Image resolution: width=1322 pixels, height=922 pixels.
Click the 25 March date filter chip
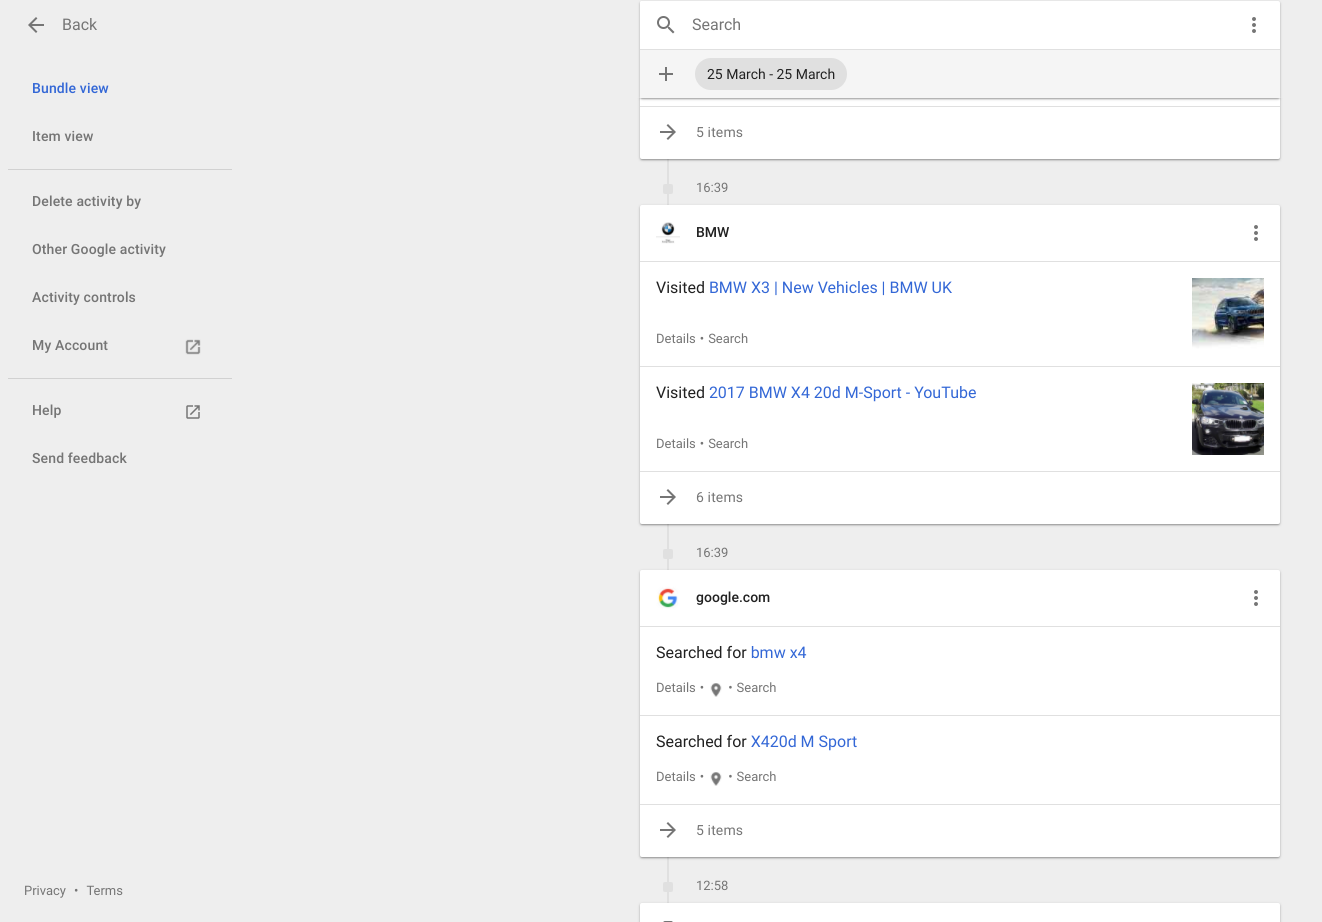[770, 74]
